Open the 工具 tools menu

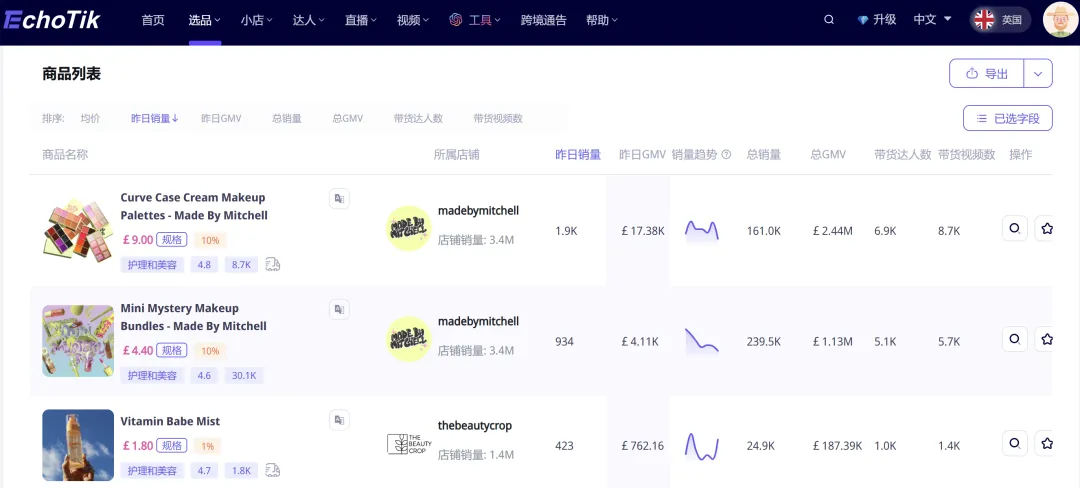point(475,20)
